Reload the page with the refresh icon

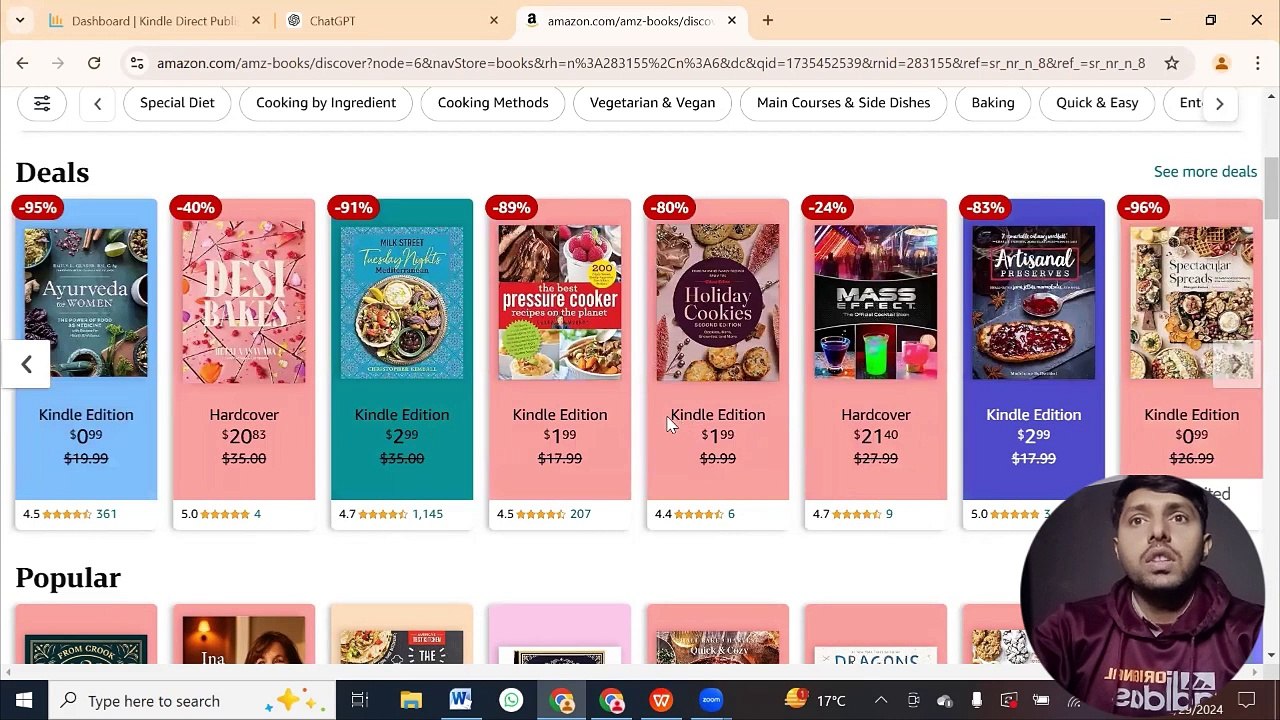tap(94, 63)
